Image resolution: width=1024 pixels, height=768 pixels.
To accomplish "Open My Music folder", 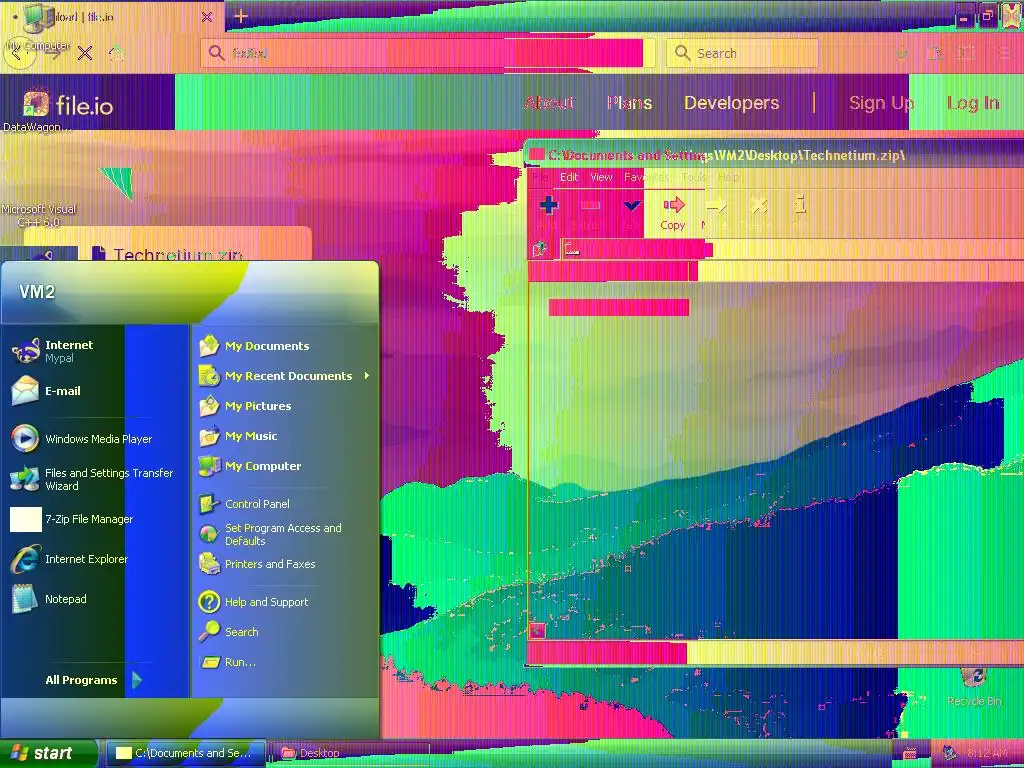I will point(238,436).
